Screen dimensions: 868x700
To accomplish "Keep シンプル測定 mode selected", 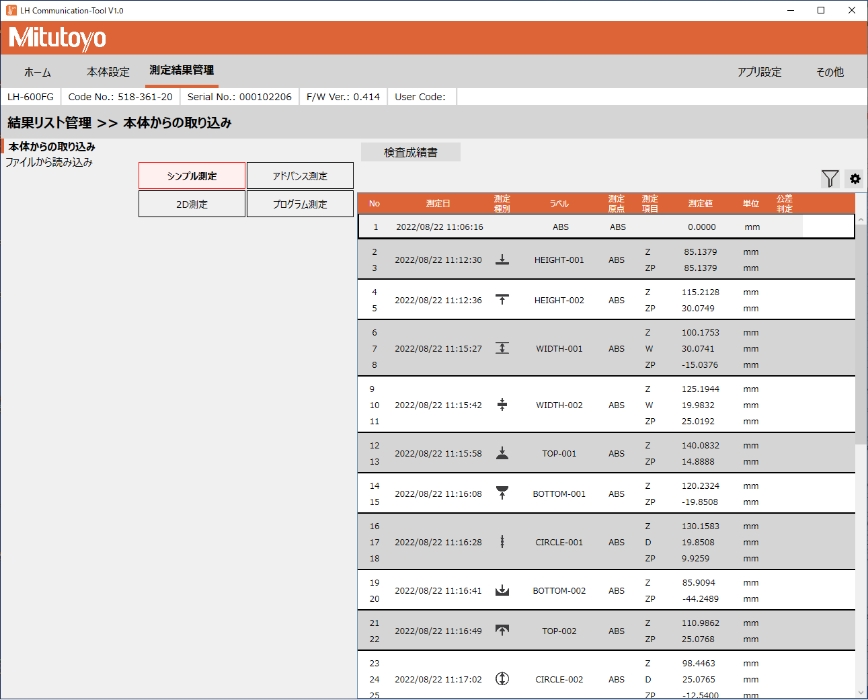I will pos(192,175).
